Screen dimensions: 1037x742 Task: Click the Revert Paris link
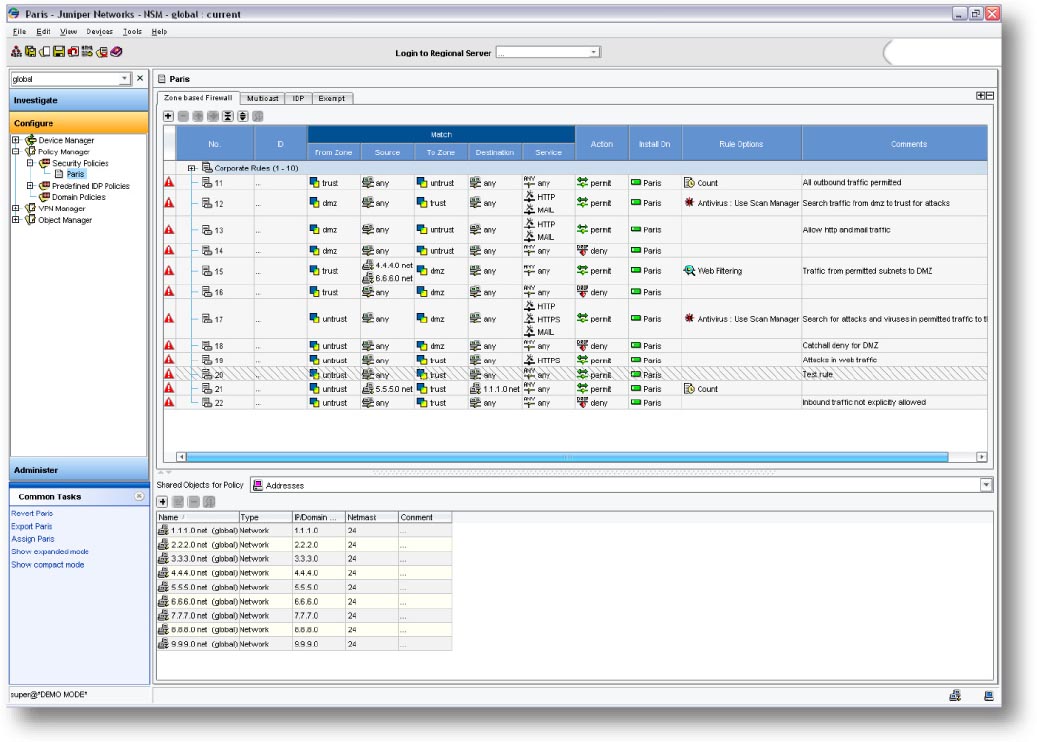[x=32, y=513]
